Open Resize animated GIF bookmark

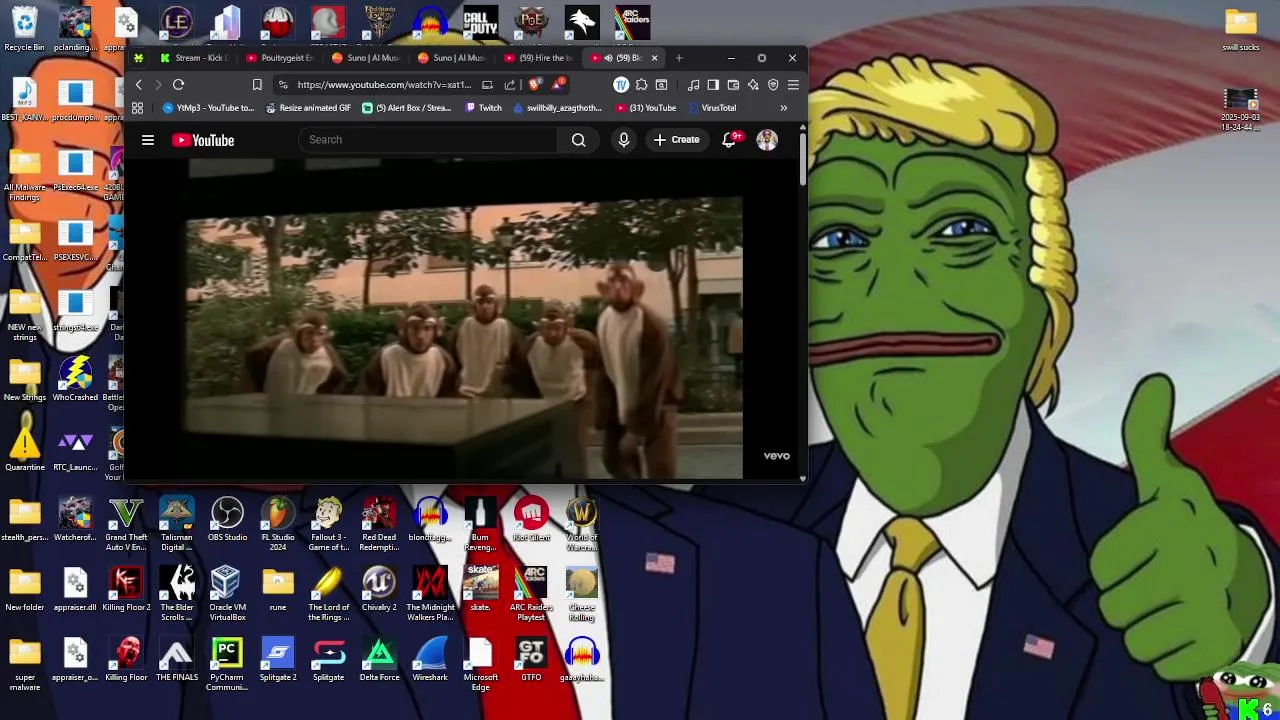tap(308, 108)
